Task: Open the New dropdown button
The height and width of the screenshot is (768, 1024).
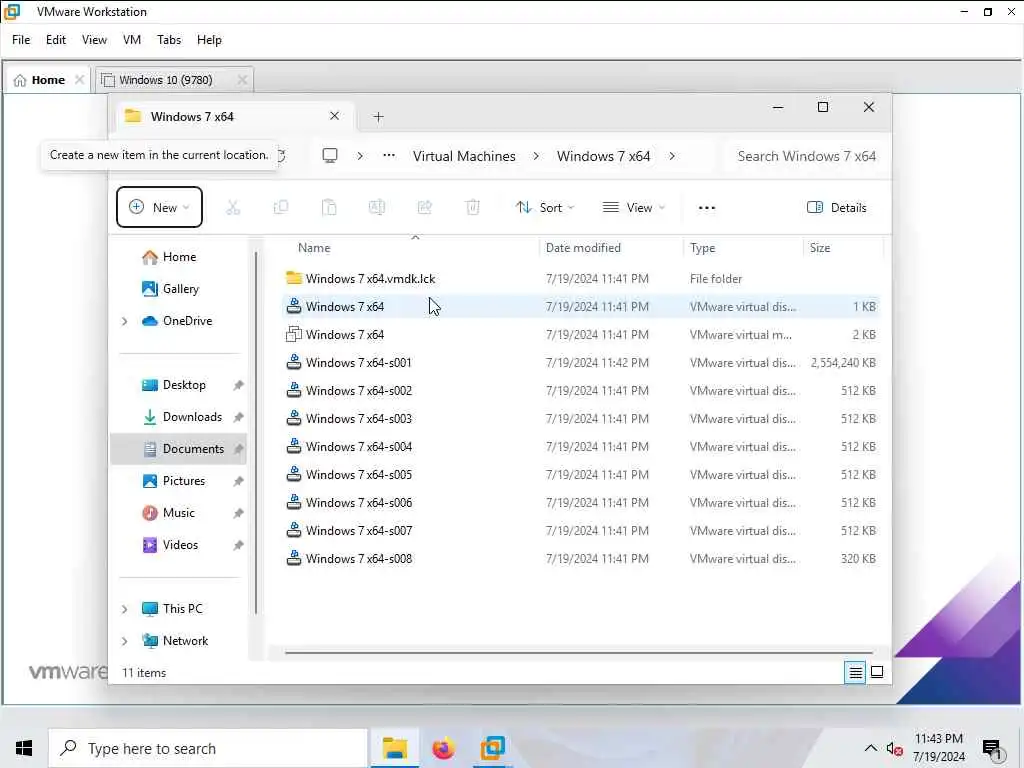Action: coord(159,207)
